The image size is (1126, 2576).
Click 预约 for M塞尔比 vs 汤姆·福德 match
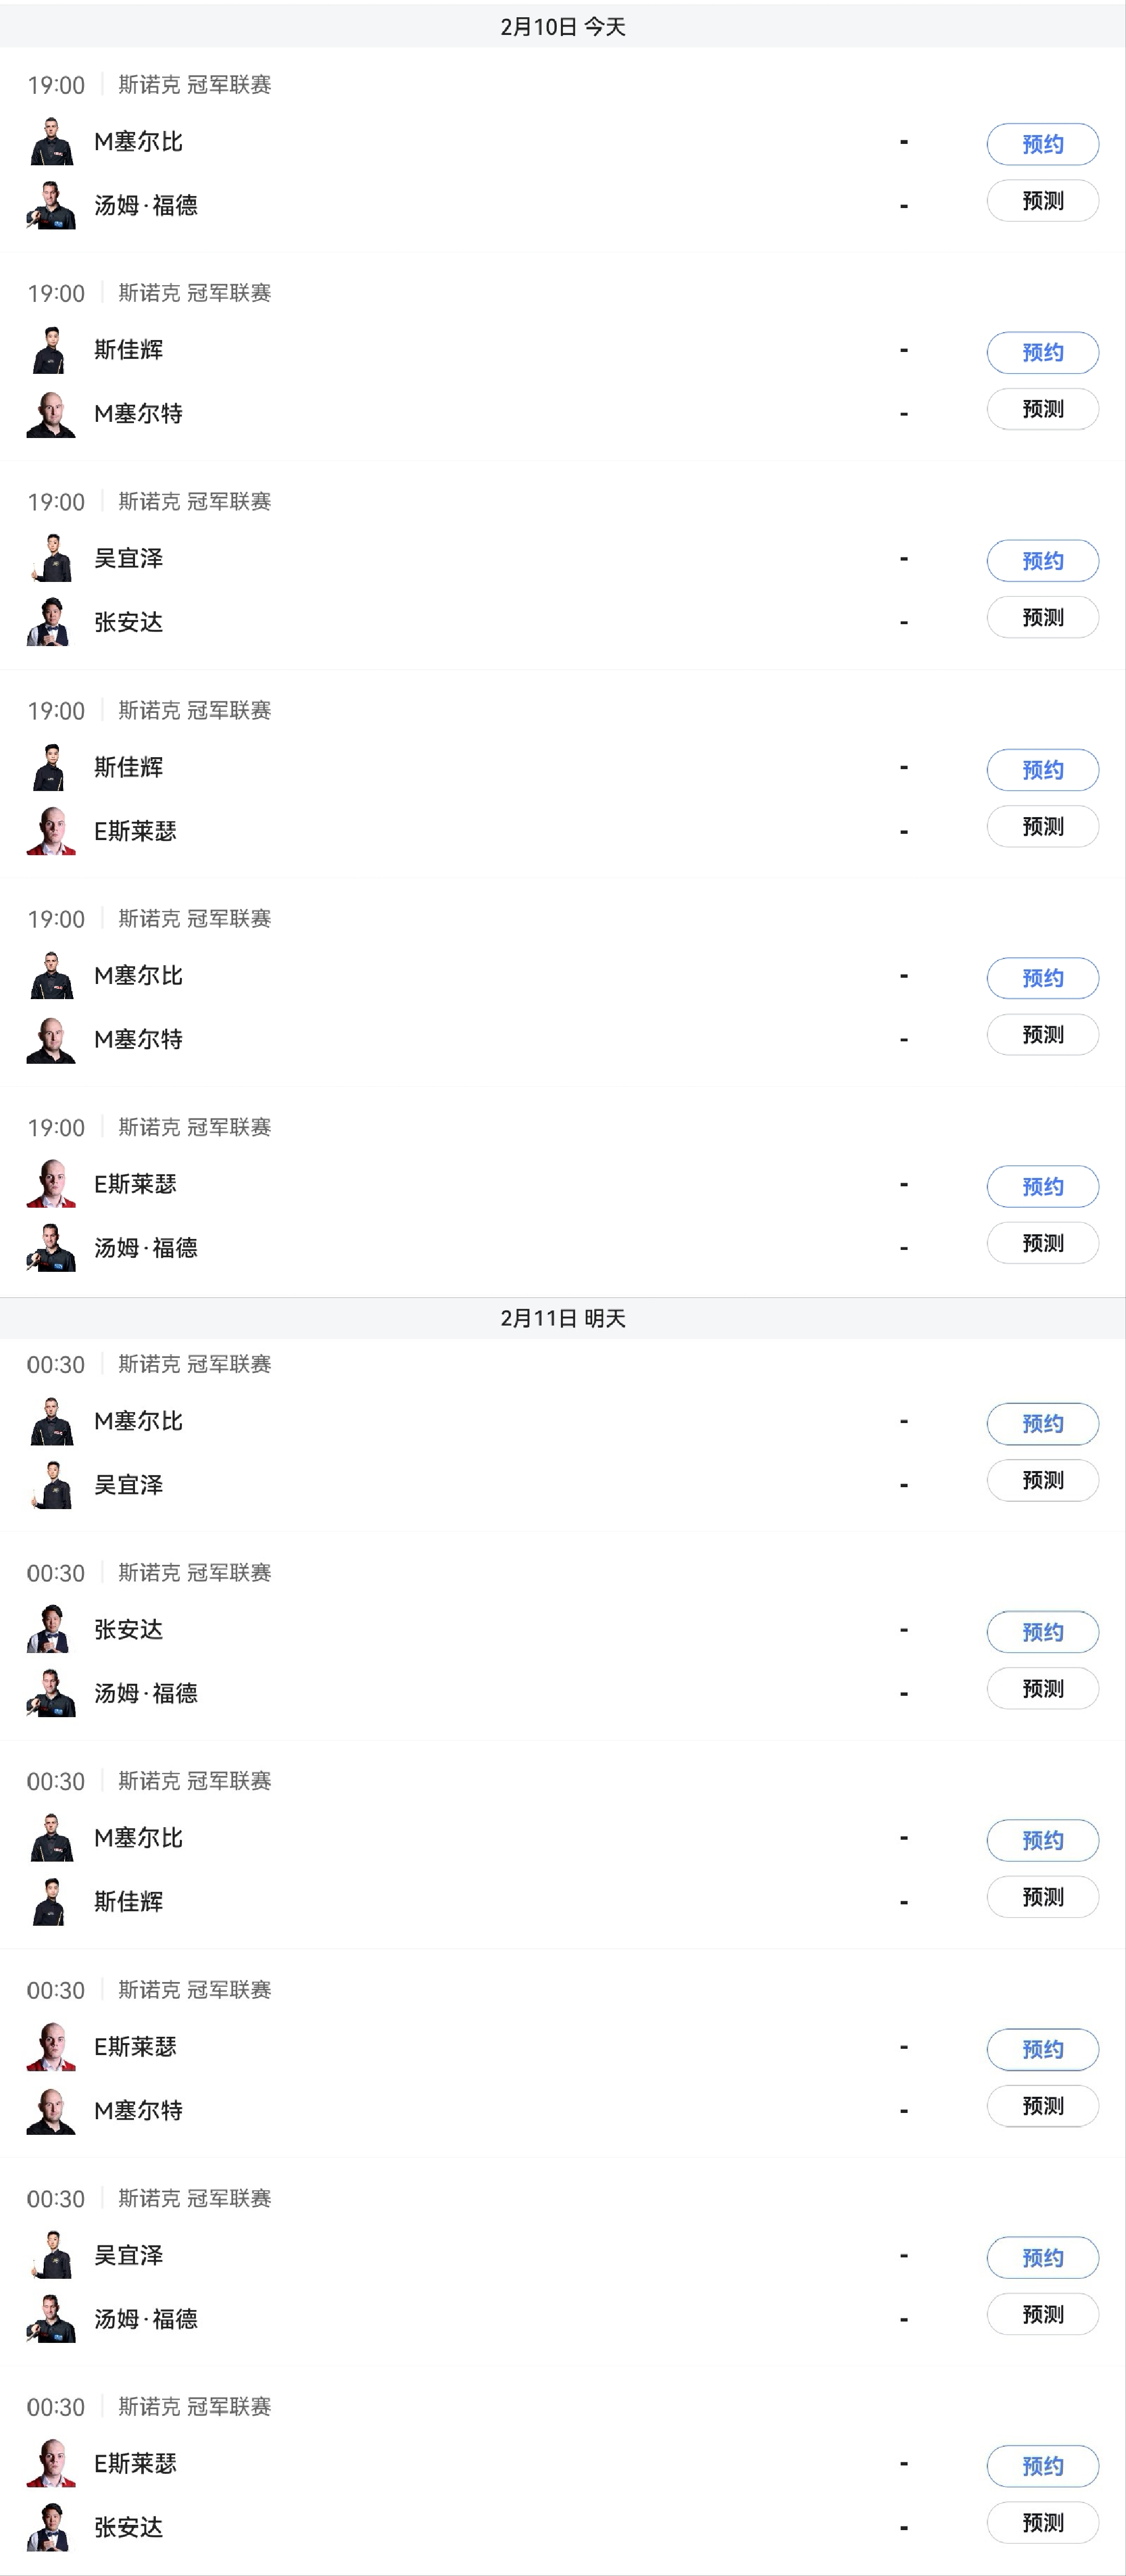click(1042, 144)
